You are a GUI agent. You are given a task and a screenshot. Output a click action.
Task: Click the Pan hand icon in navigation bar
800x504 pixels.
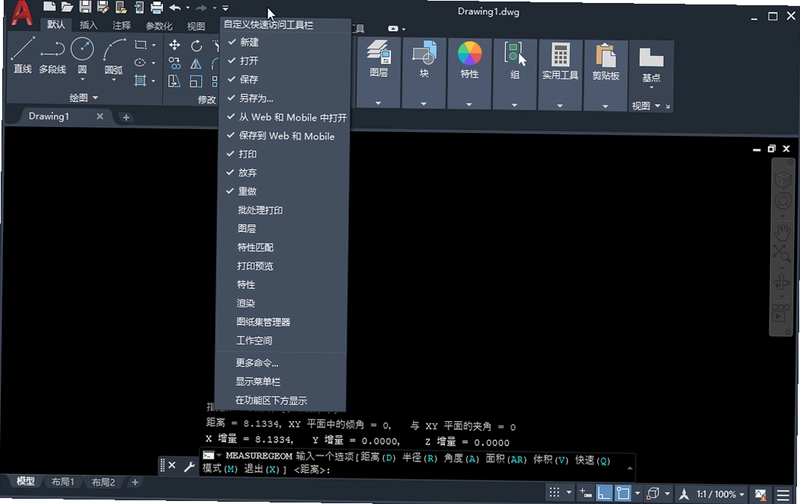pos(782,233)
